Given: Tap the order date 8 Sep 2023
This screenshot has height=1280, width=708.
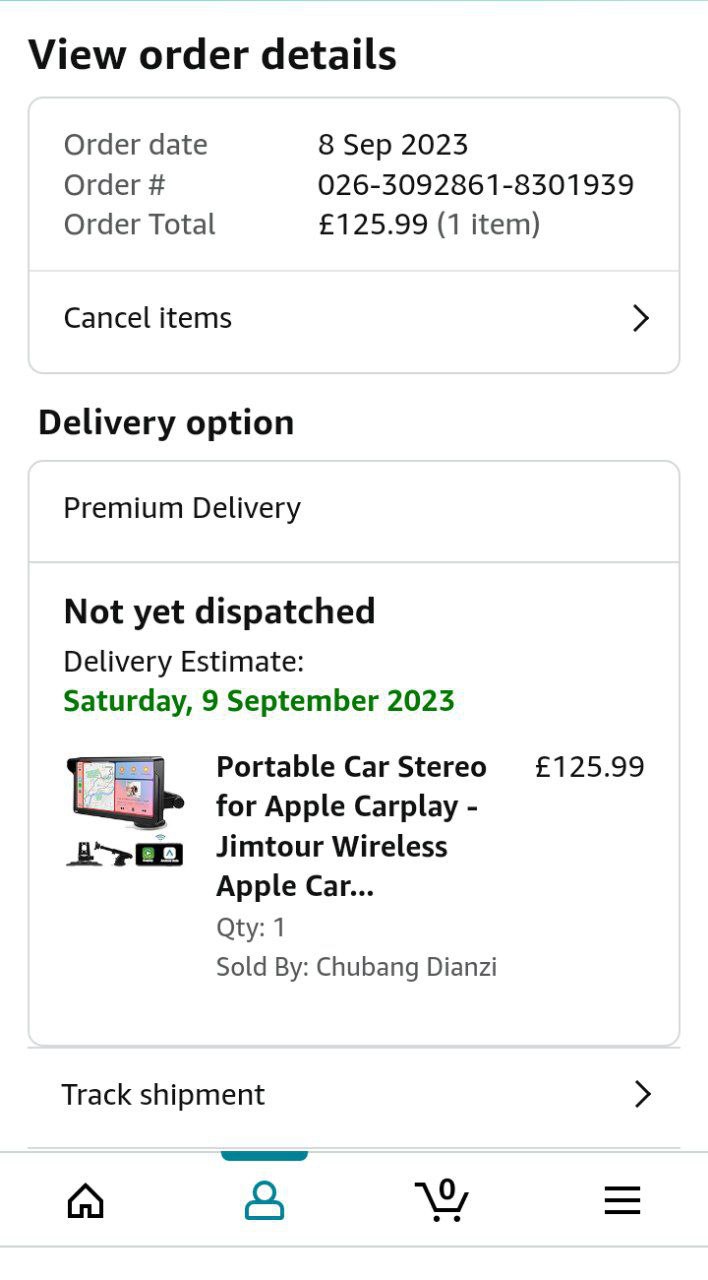Looking at the screenshot, I should click(393, 145).
